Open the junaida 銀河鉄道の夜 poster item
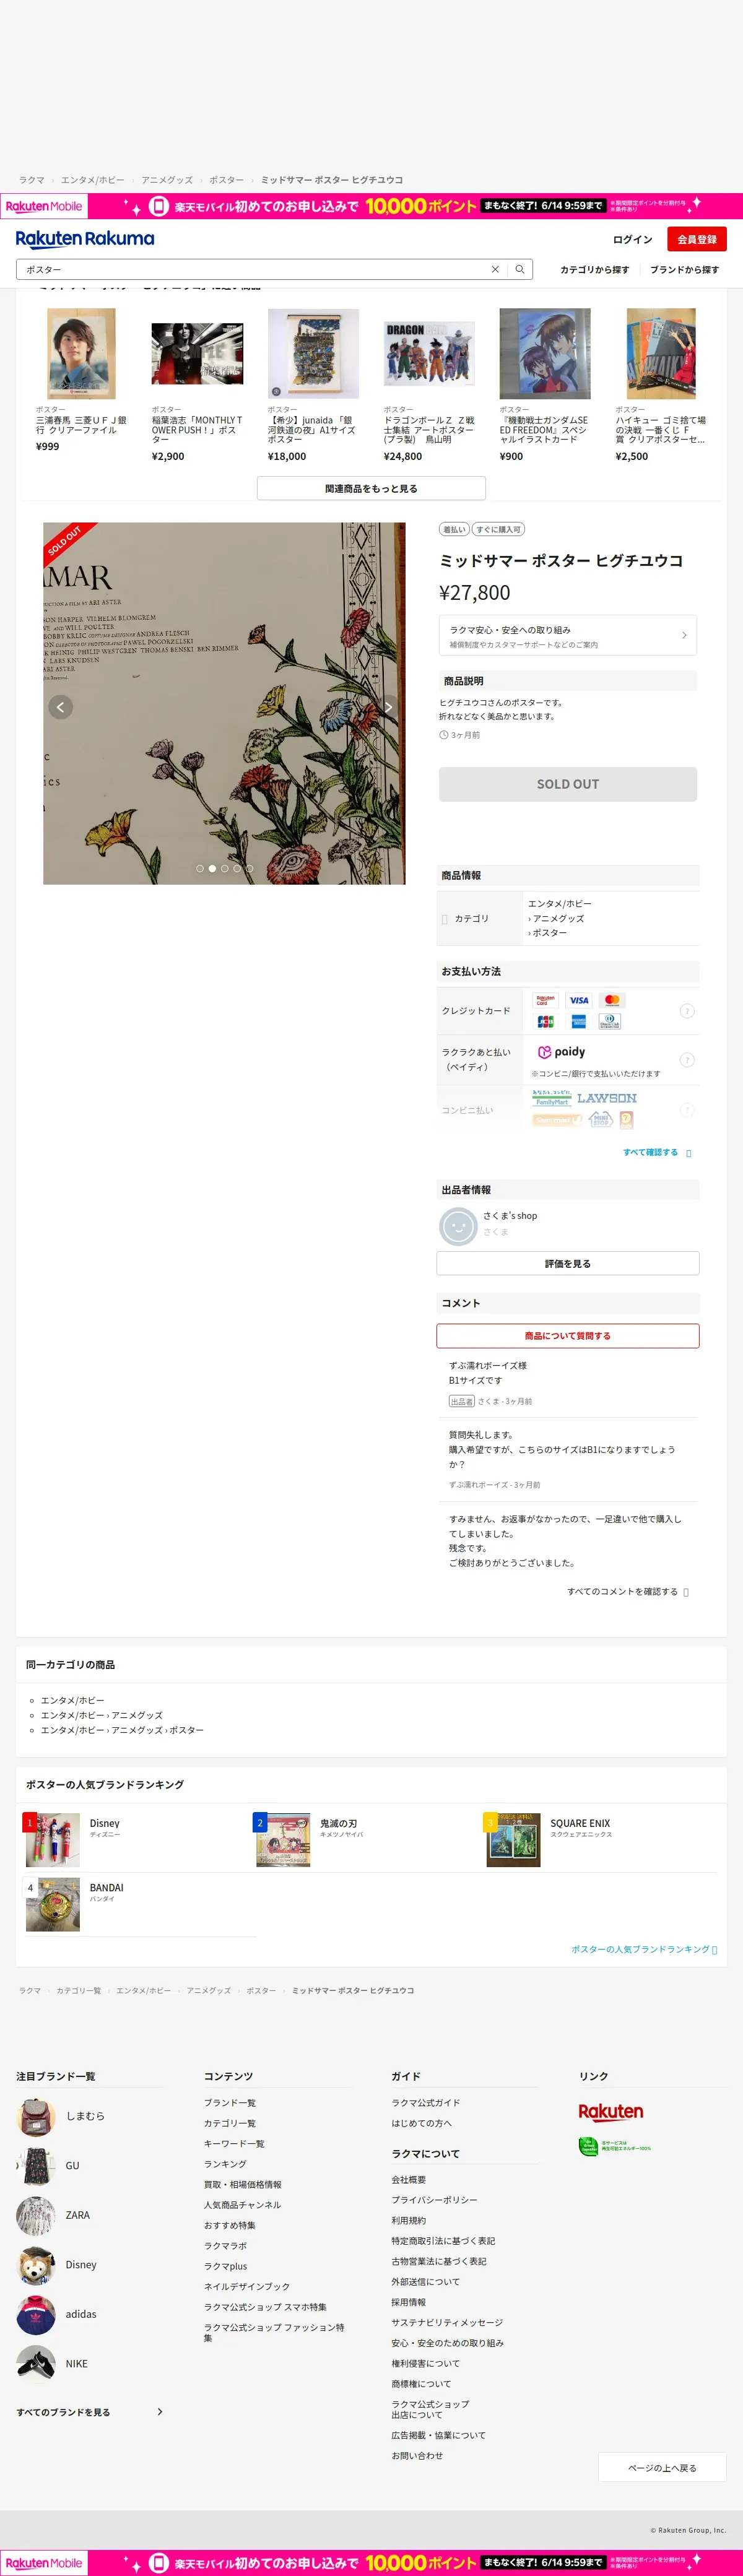 [313, 353]
